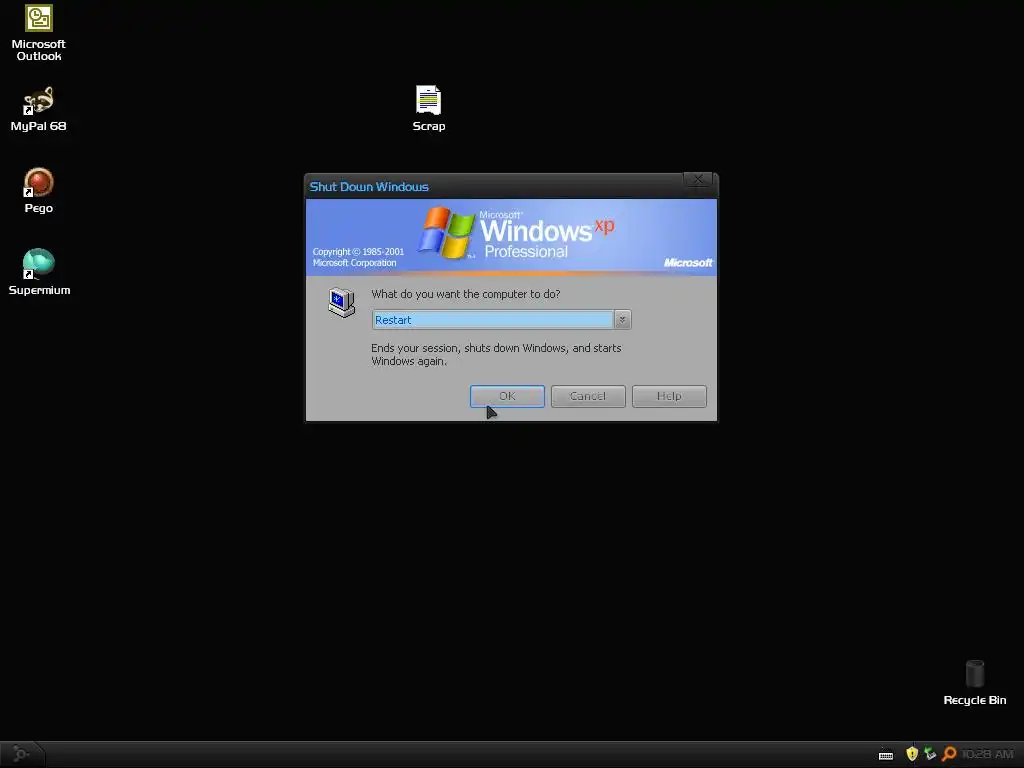Click the 'What do you want the computer to do?' label

(x=466, y=294)
